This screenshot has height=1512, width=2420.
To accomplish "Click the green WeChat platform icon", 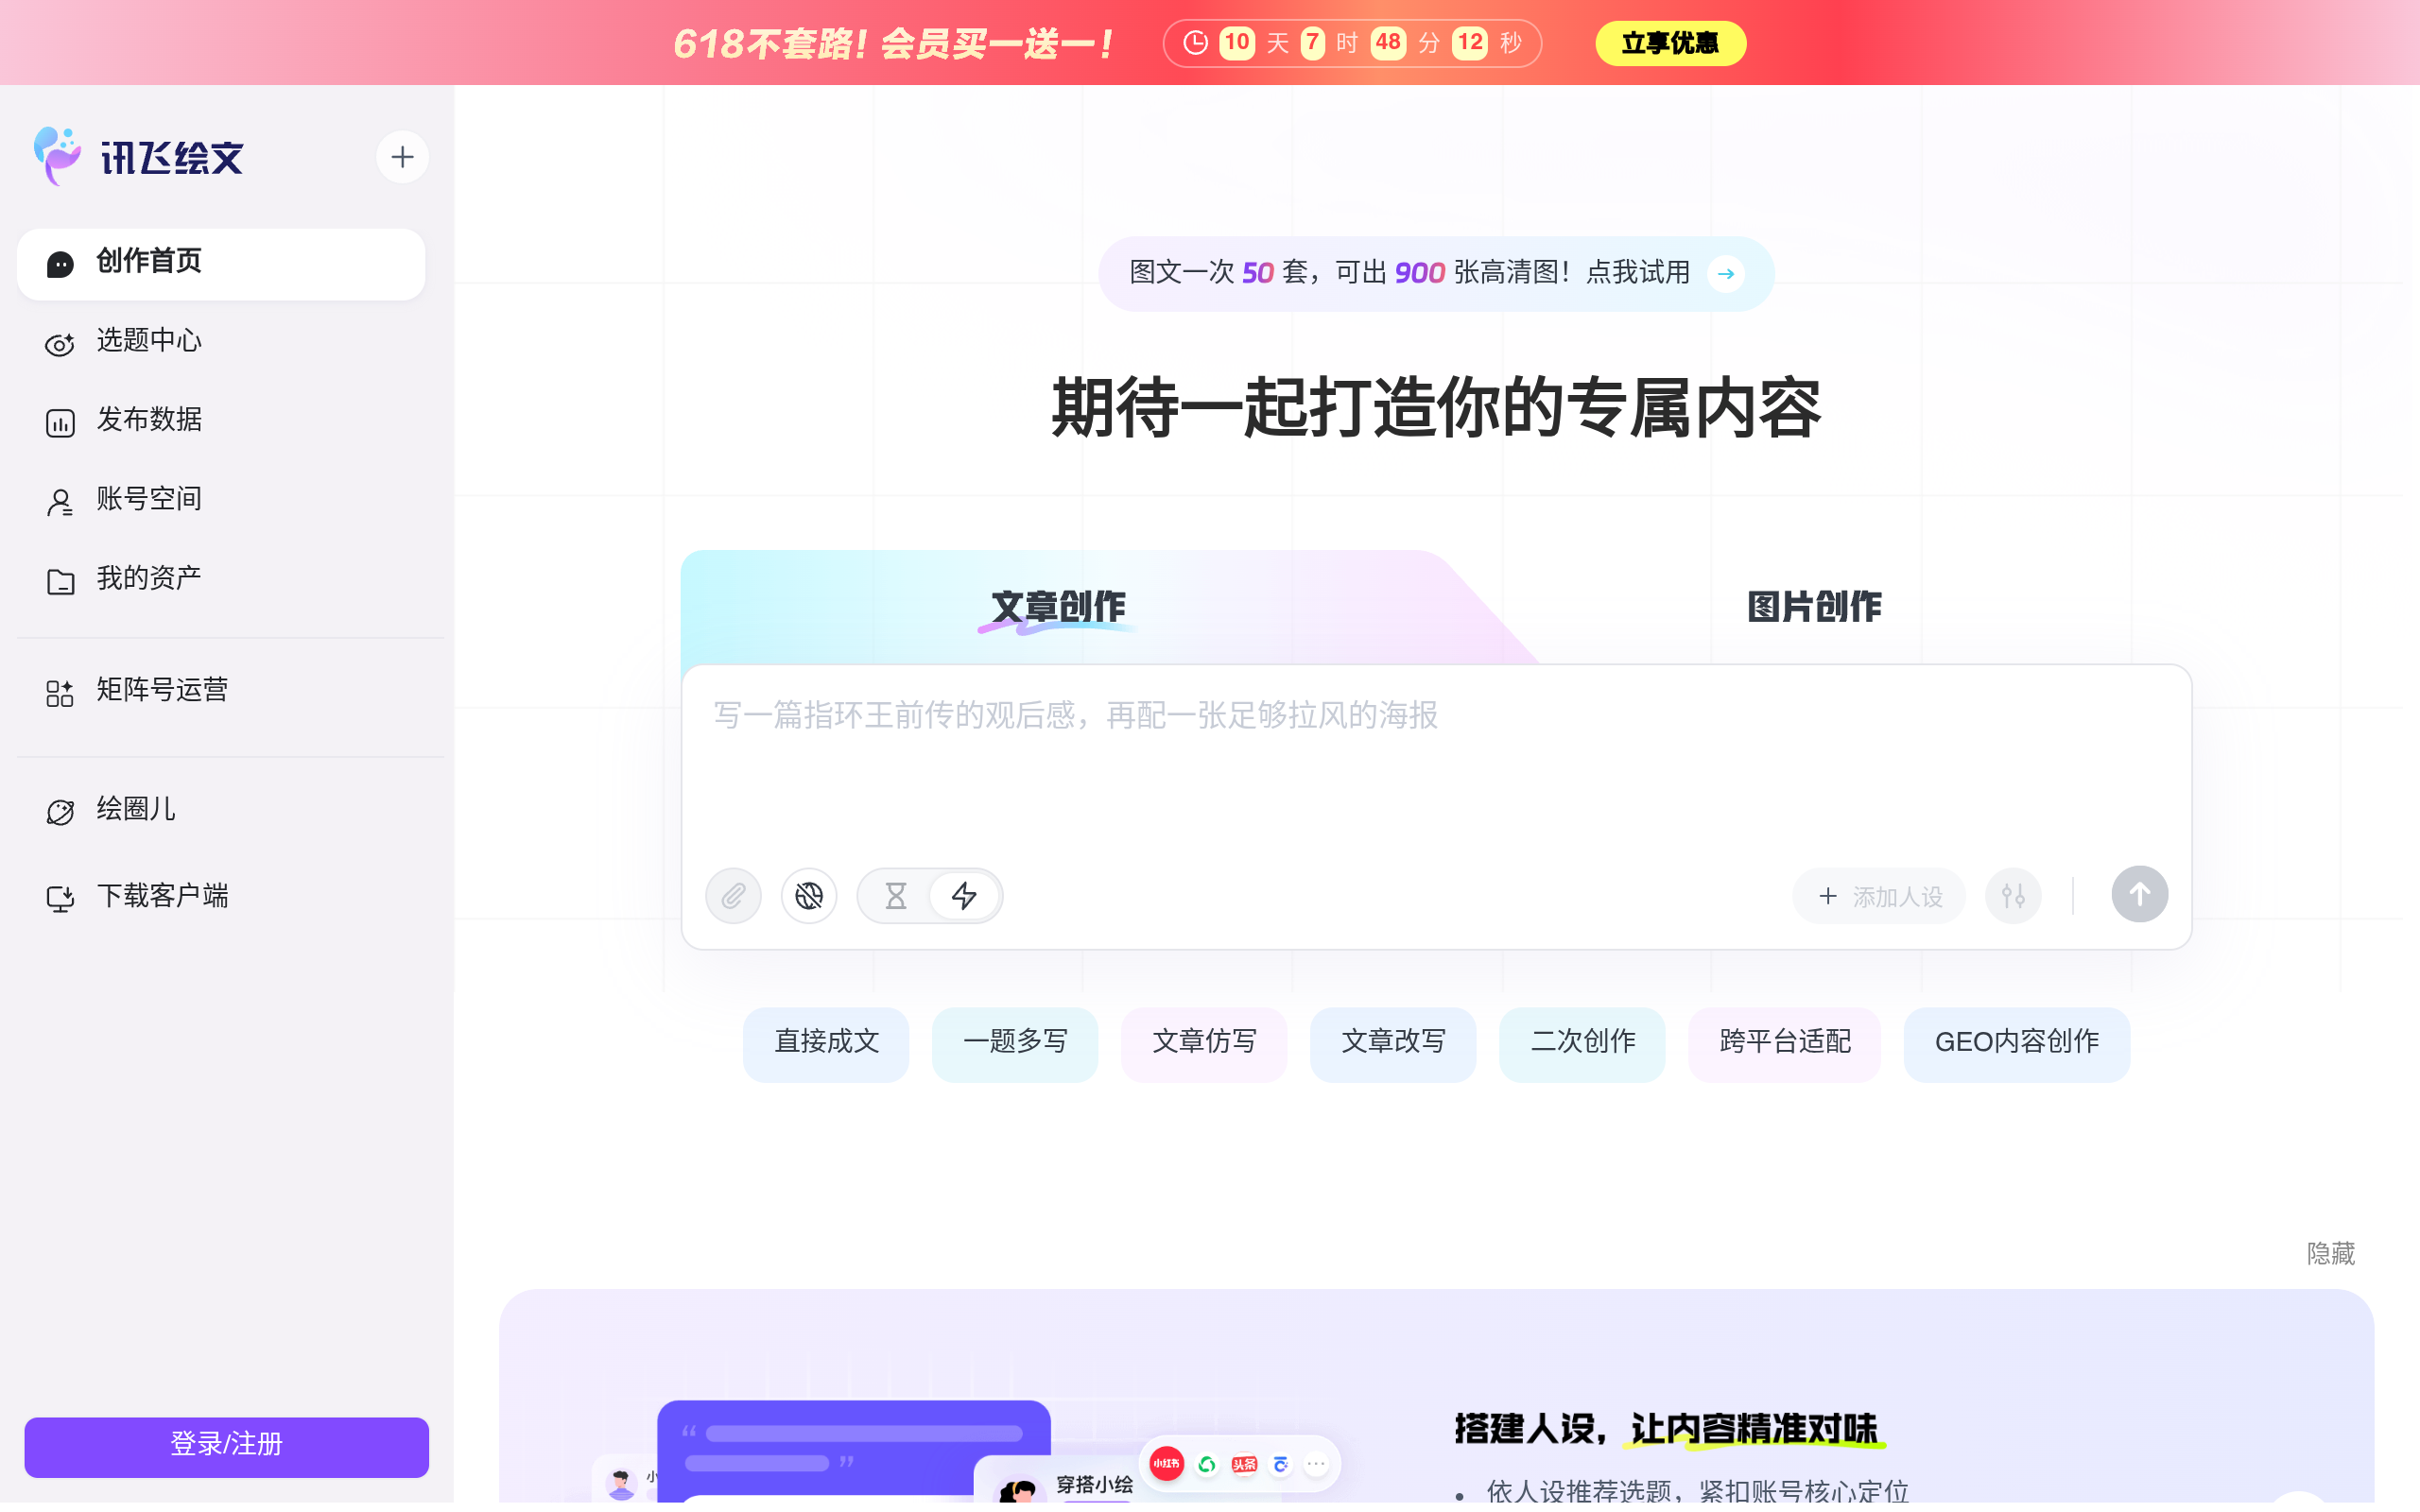I will (1207, 1464).
